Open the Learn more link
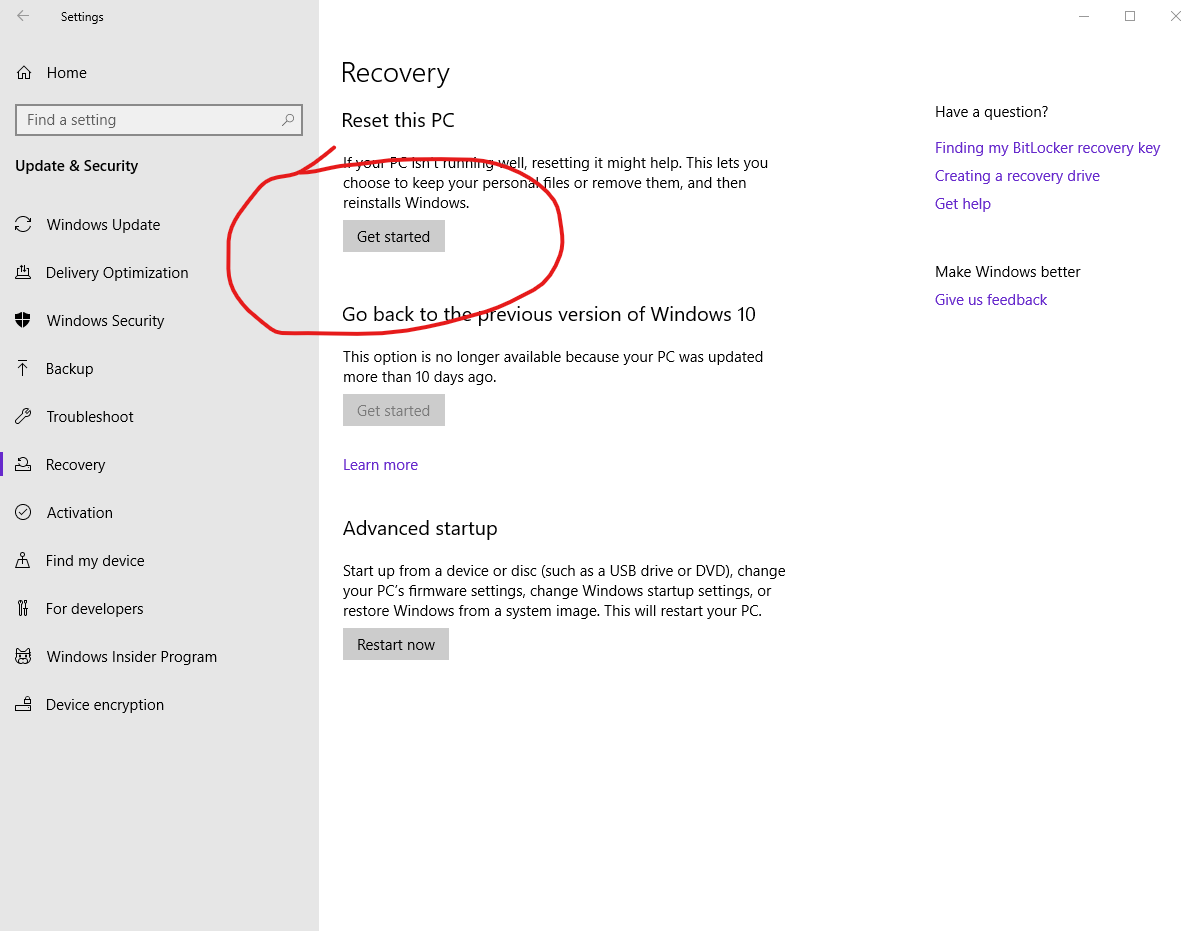 pos(380,465)
